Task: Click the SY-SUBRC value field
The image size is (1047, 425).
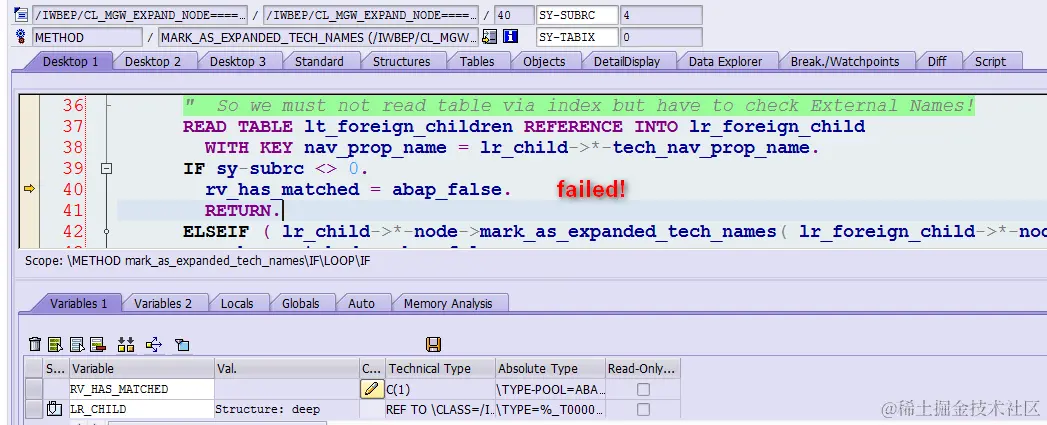Action: coord(661,15)
